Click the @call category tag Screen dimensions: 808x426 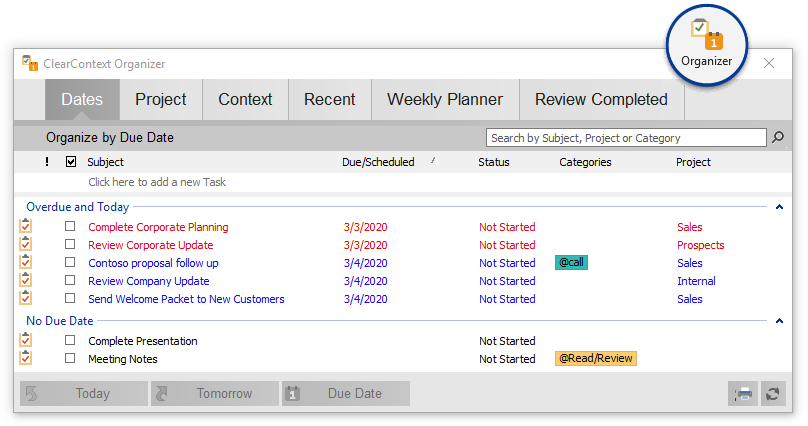[571, 263]
